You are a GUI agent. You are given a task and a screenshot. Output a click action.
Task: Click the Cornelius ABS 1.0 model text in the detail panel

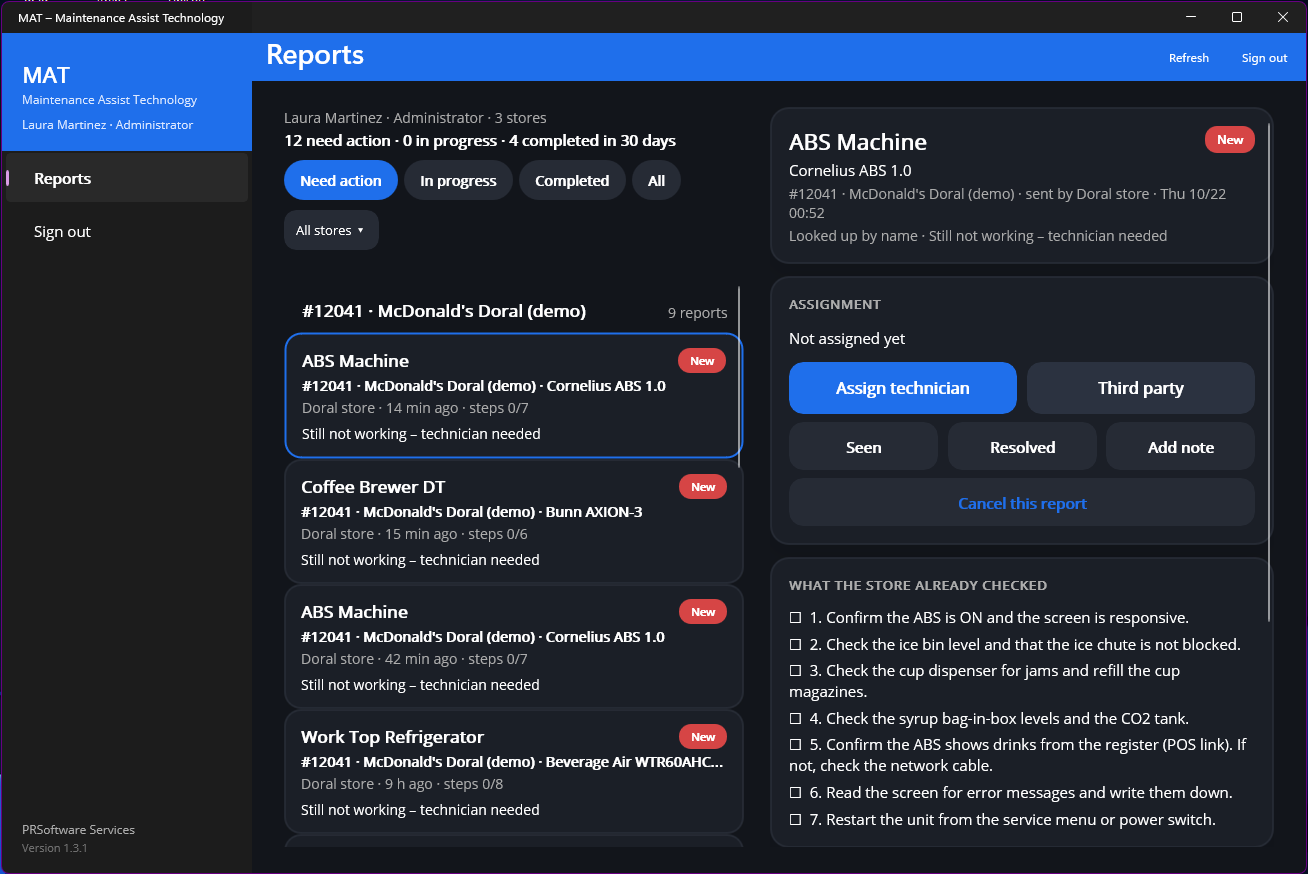click(850, 171)
